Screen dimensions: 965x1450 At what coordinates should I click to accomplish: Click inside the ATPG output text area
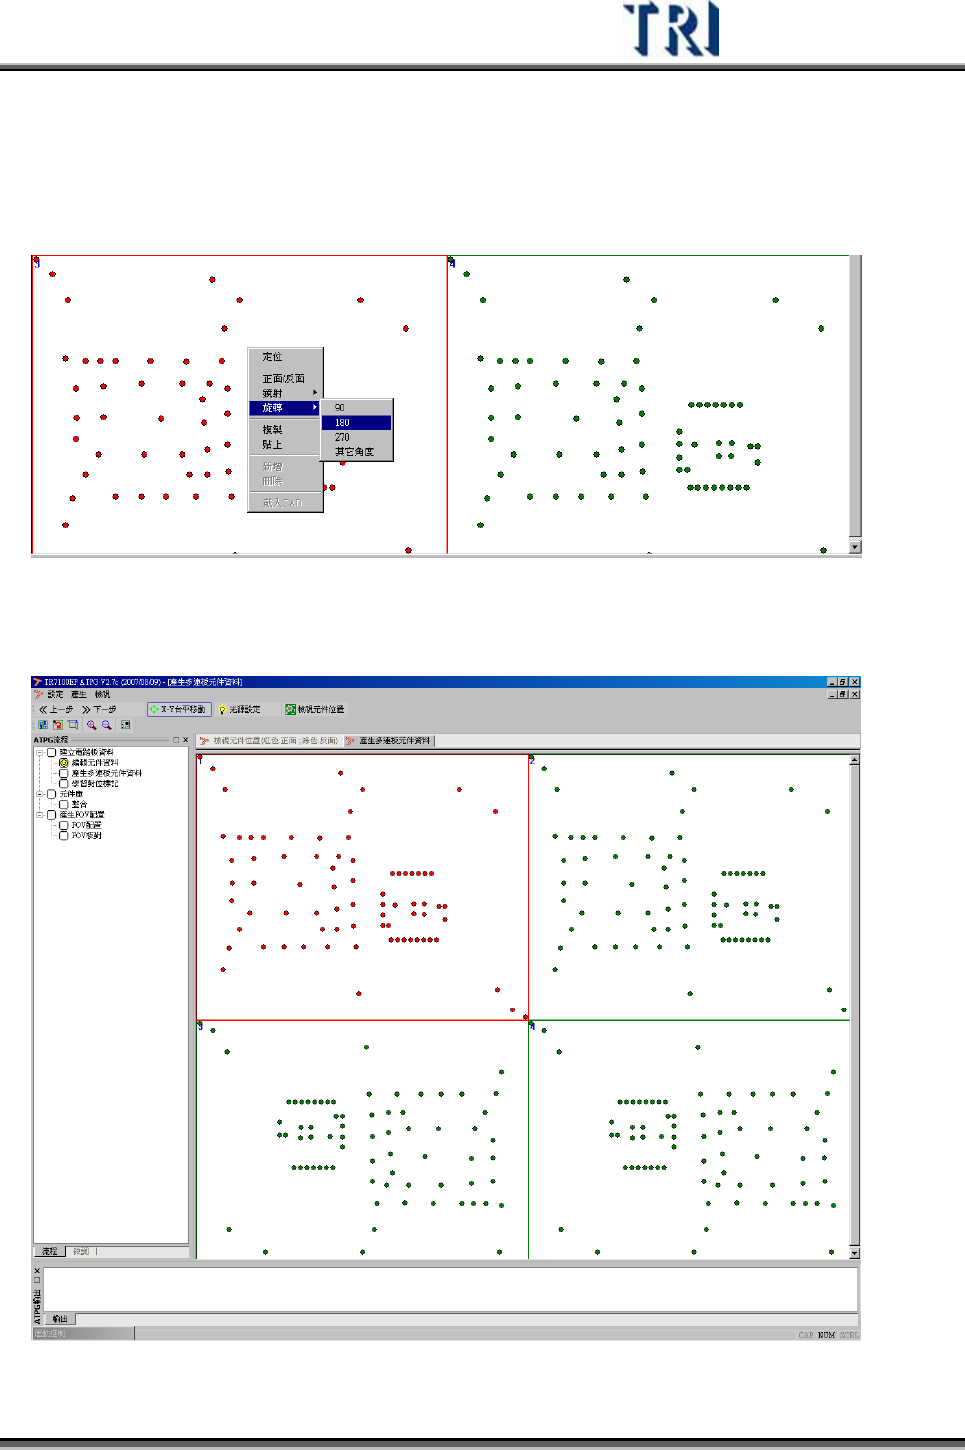click(450, 1289)
